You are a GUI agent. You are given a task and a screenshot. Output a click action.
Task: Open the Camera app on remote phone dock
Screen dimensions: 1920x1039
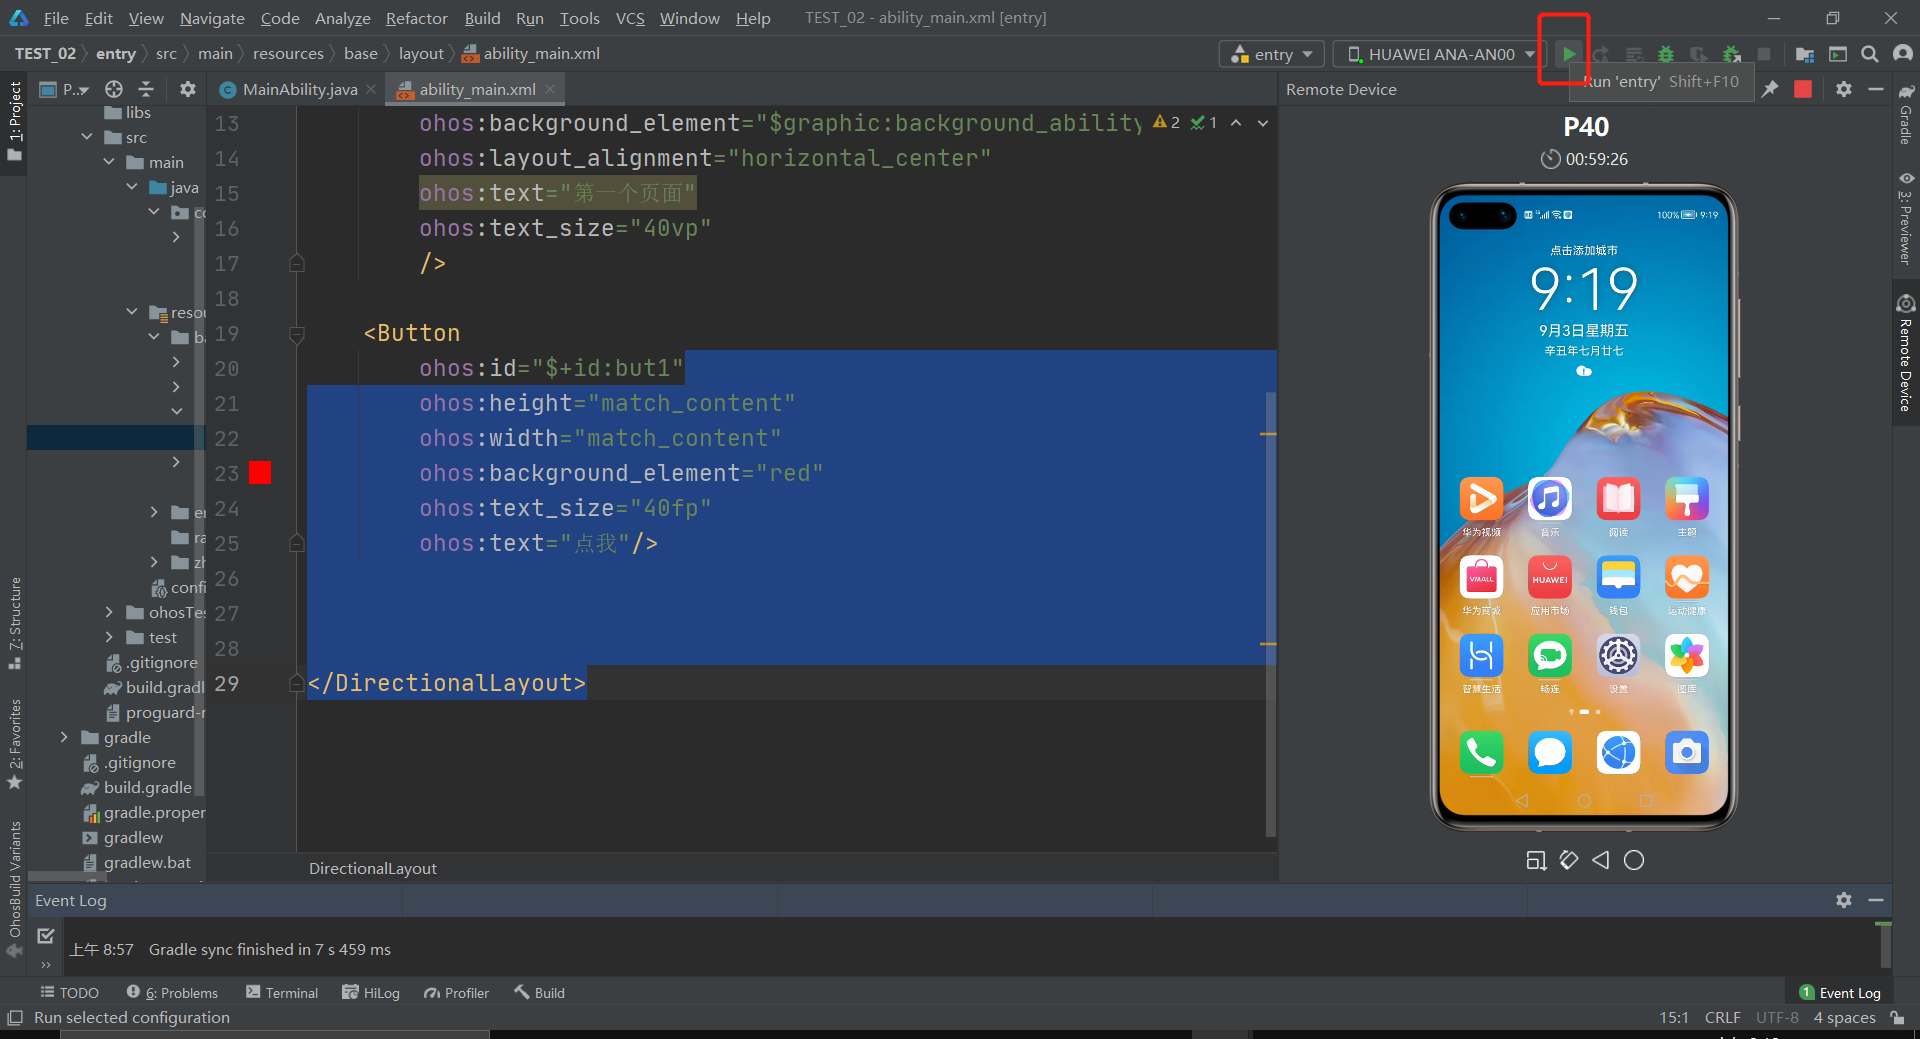coord(1686,752)
